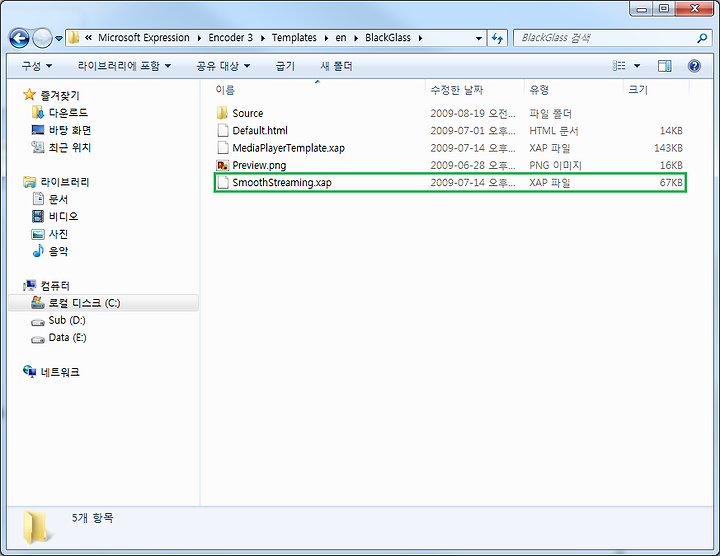Click 비디오 library icon
720x556 pixels.
click(38, 216)
